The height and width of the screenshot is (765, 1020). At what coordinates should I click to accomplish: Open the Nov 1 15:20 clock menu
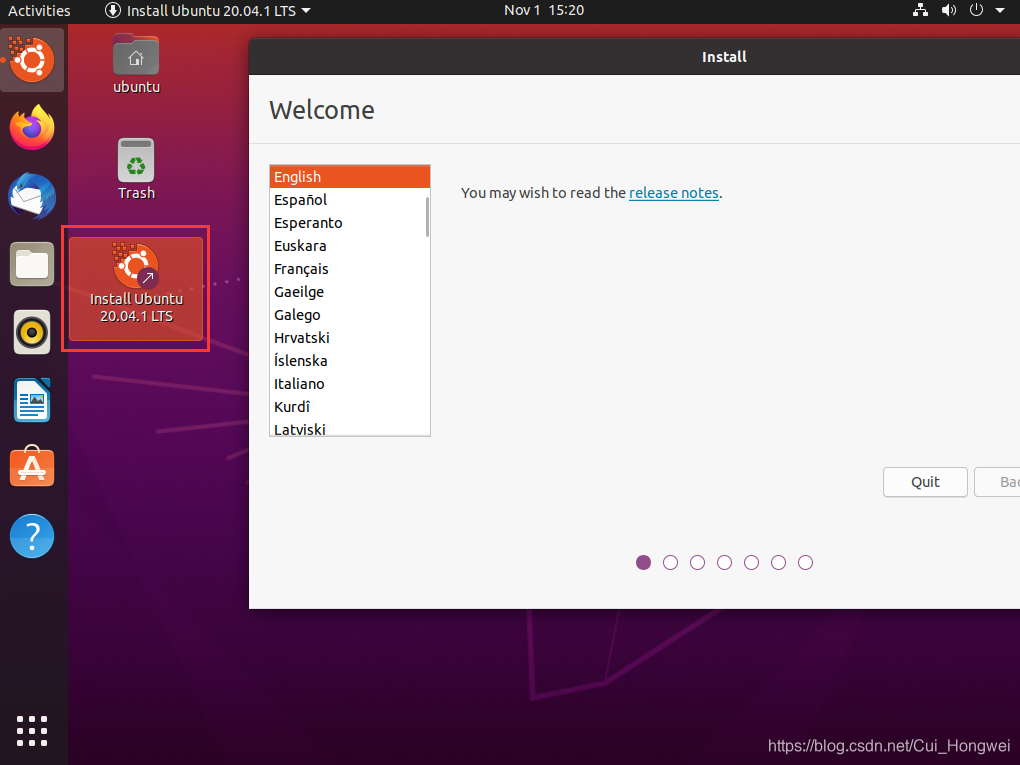coord(544,10)
